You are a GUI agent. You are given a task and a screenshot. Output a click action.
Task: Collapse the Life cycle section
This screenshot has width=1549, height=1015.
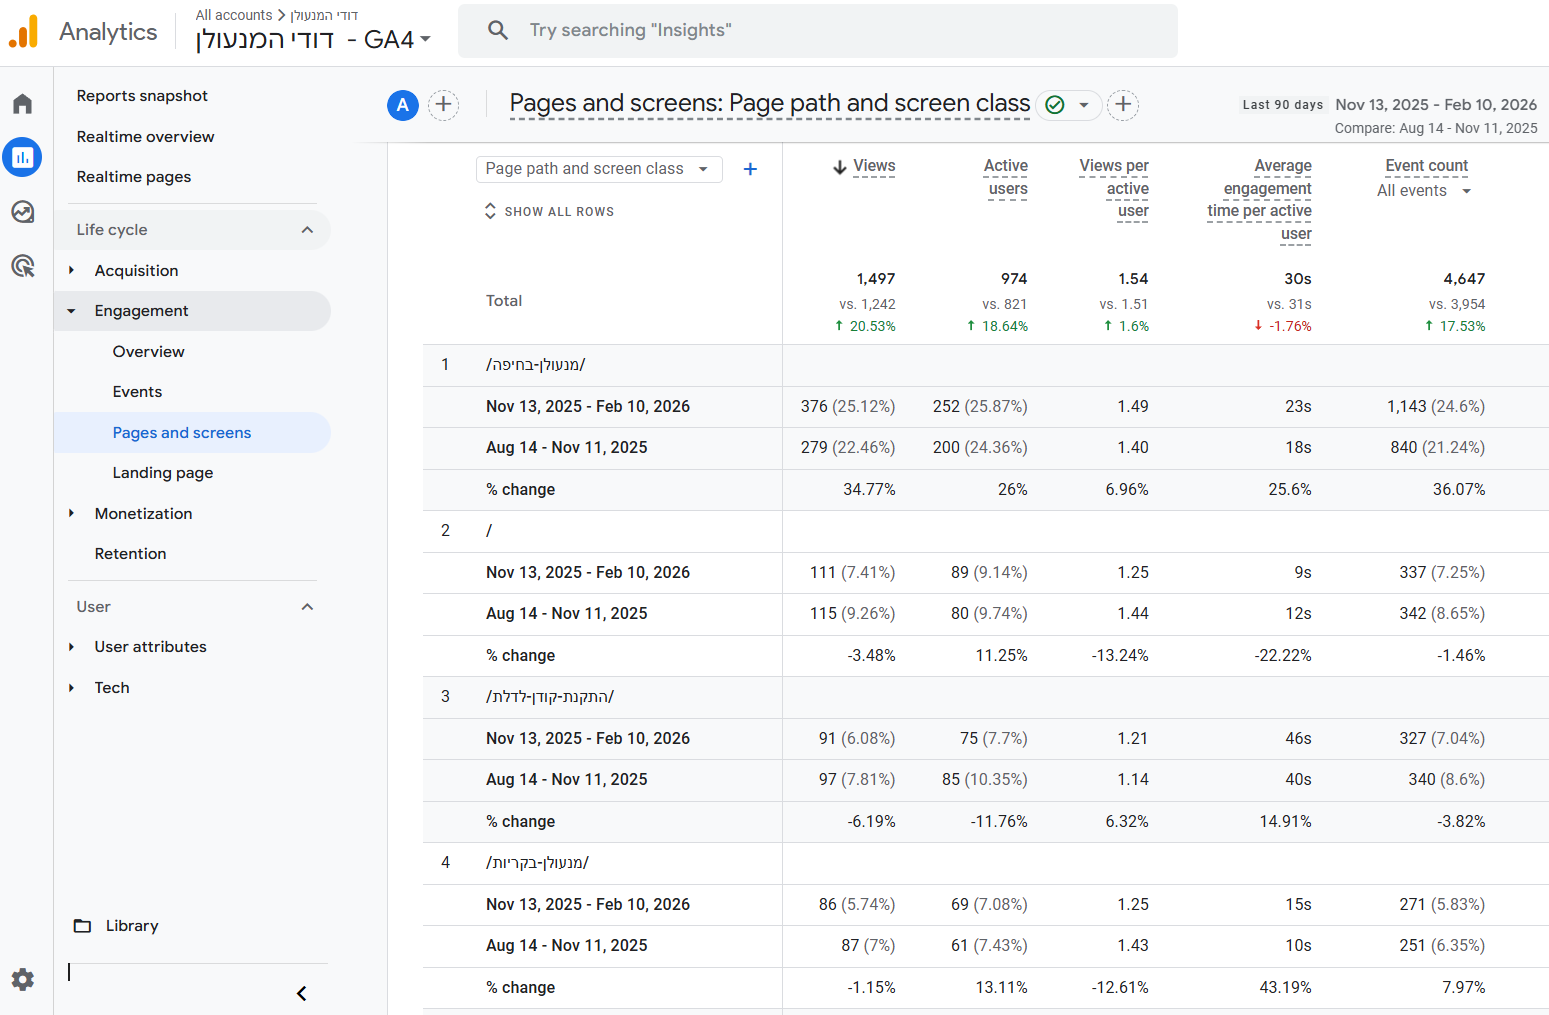(x=307, y=230)
